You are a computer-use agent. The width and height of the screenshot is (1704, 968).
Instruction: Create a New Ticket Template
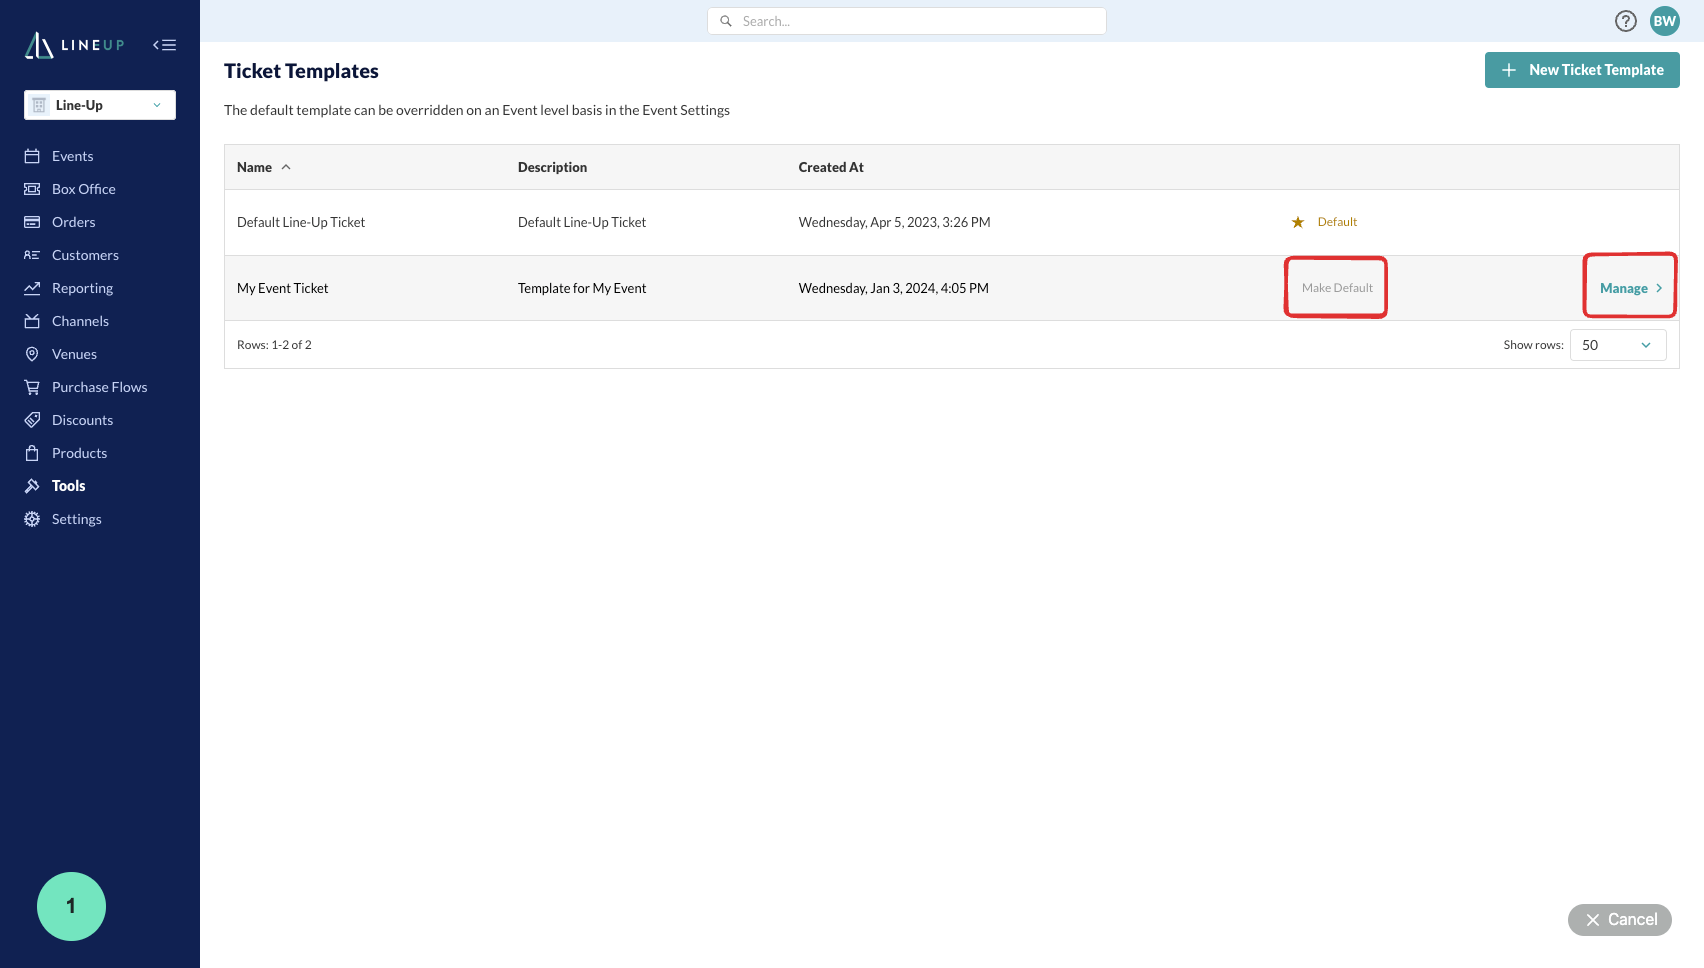[x=1582, y=70]
